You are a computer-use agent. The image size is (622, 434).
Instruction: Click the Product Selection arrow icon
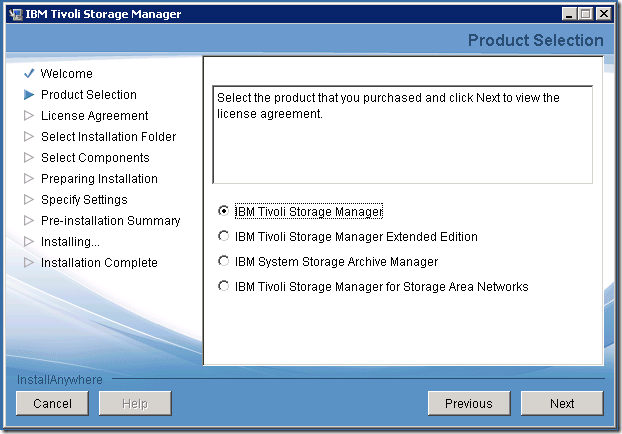(x=29, y=95)
